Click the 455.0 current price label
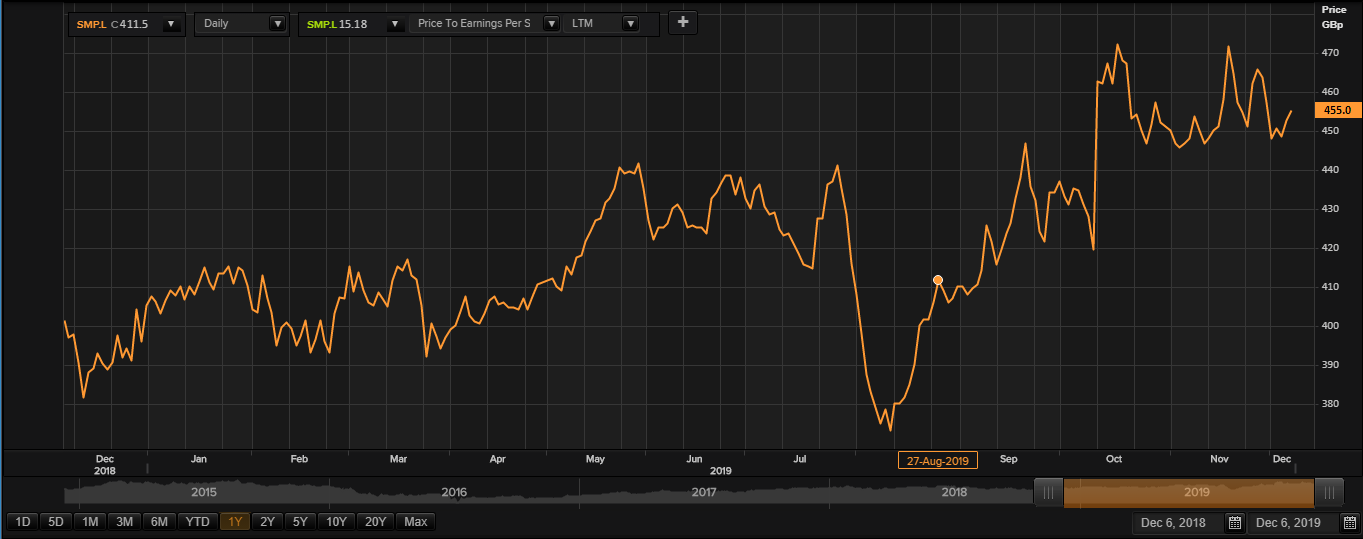 pyautogui.click(x=1337, y=110)
